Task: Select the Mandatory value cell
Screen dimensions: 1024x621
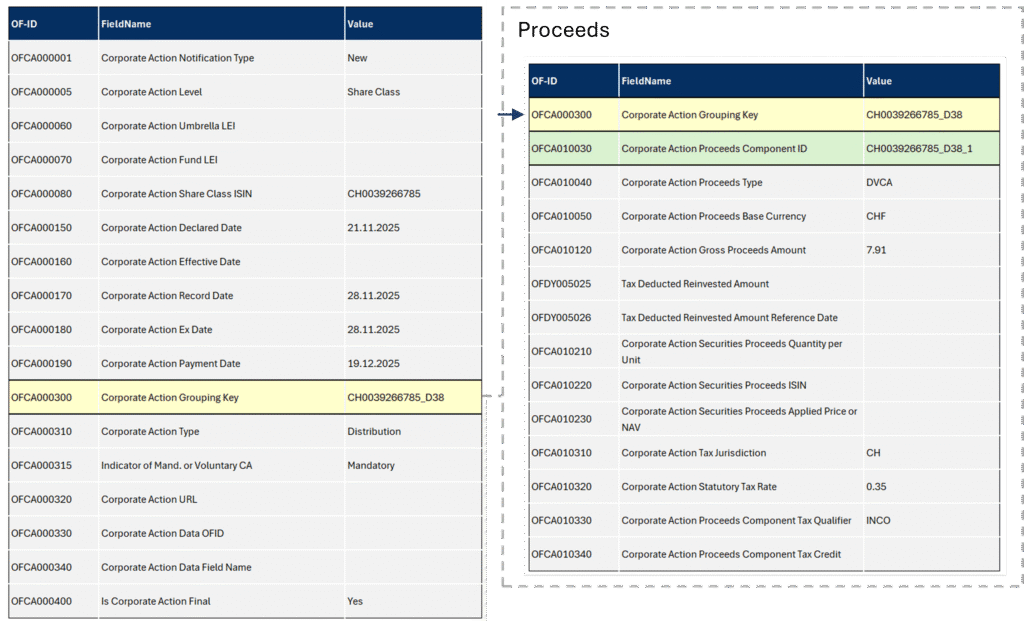Action: pos(371,466)
